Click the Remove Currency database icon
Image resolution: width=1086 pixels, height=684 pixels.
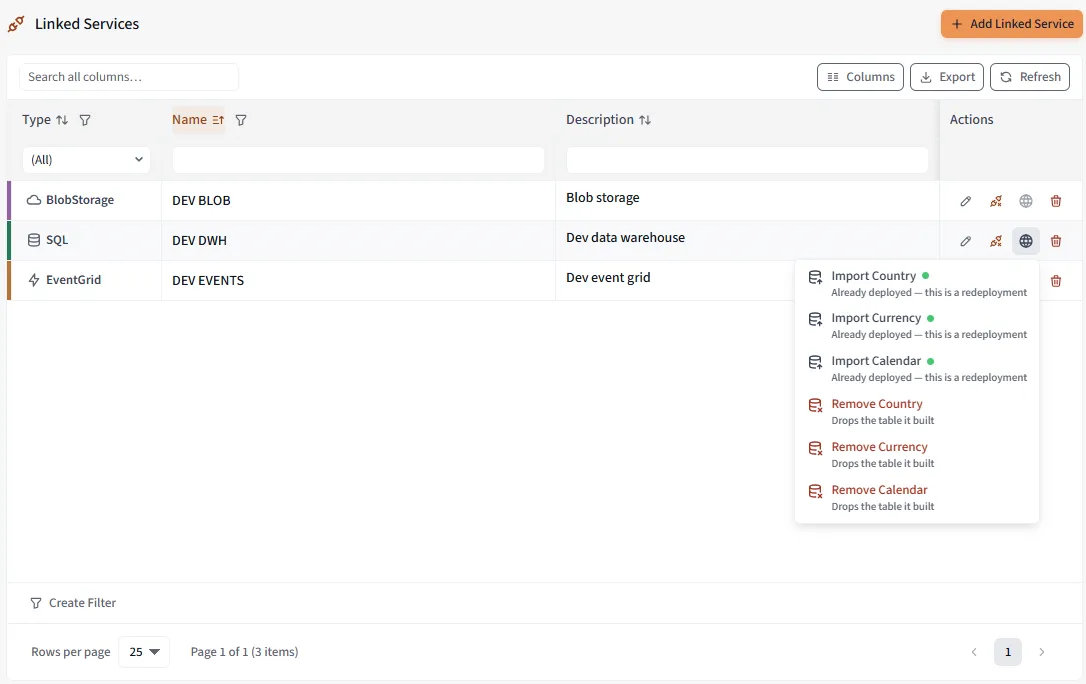815,449
